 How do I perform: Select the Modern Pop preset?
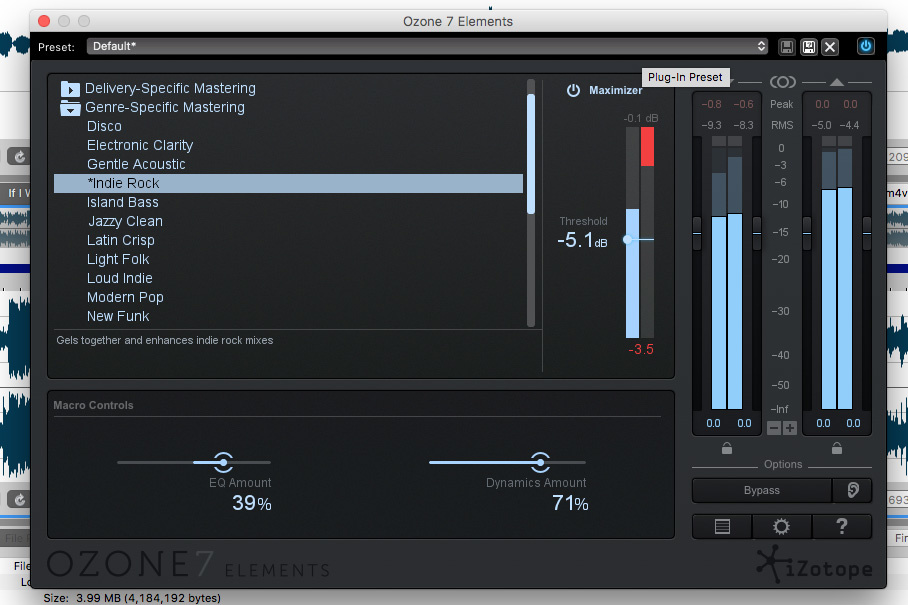125,298
